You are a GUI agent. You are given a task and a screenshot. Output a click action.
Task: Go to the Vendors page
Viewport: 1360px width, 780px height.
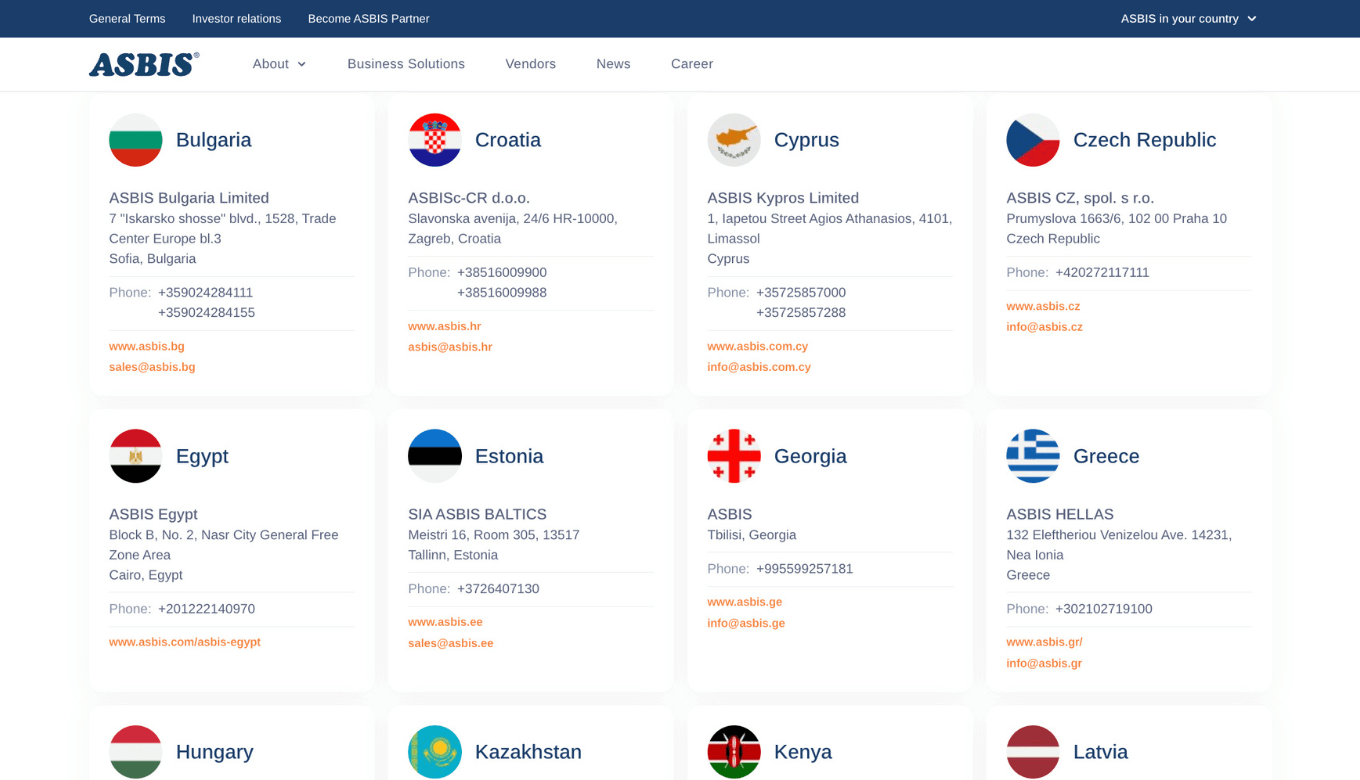530,64
